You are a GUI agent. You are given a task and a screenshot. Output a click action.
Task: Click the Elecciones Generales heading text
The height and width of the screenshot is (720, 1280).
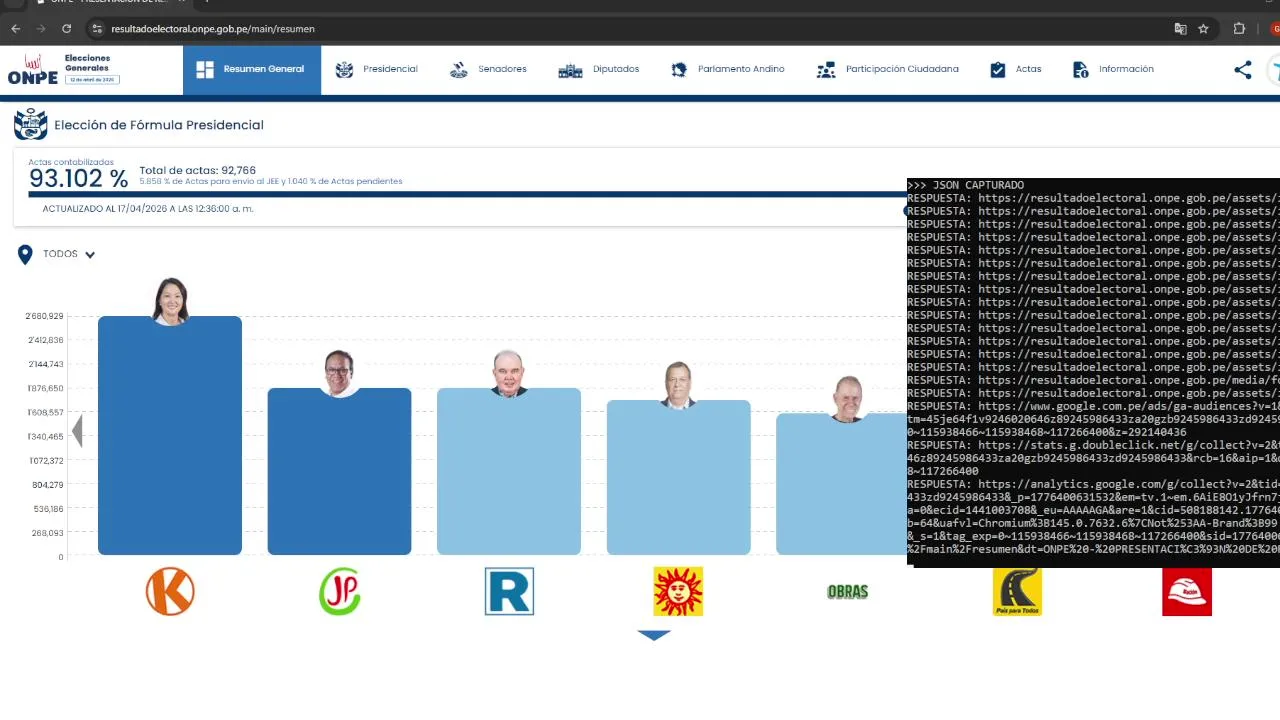(88, 63)
